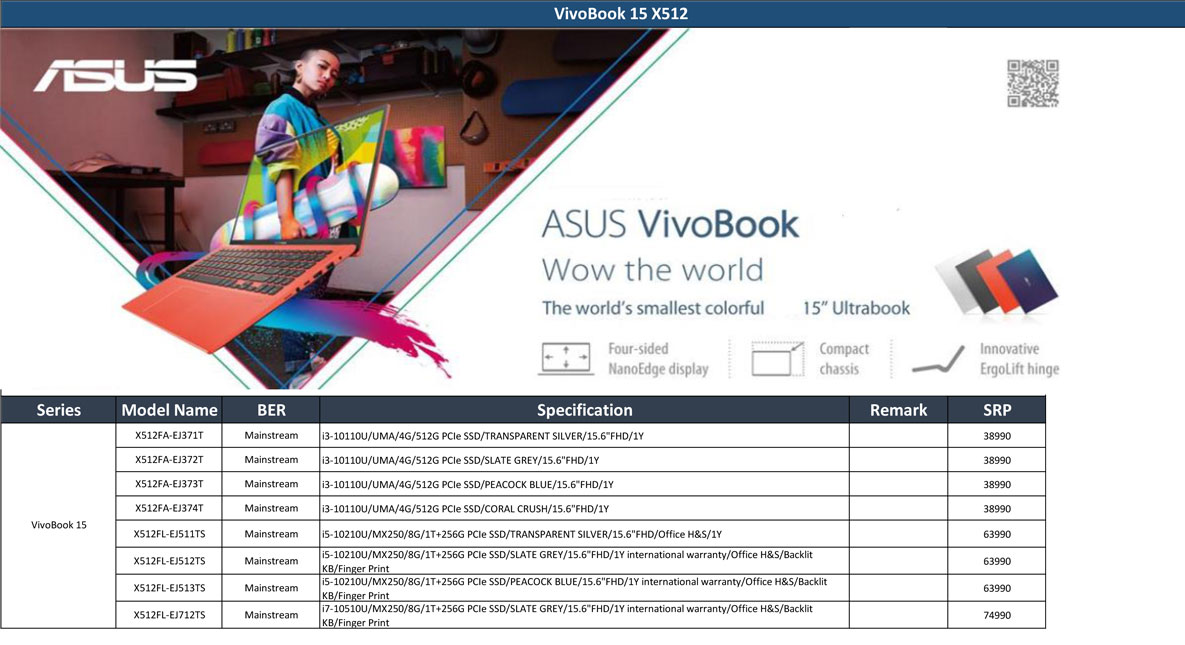Select model X512FA-EJ371T
The height and width of the screenshot is (645, 1185).
point(169,436)
